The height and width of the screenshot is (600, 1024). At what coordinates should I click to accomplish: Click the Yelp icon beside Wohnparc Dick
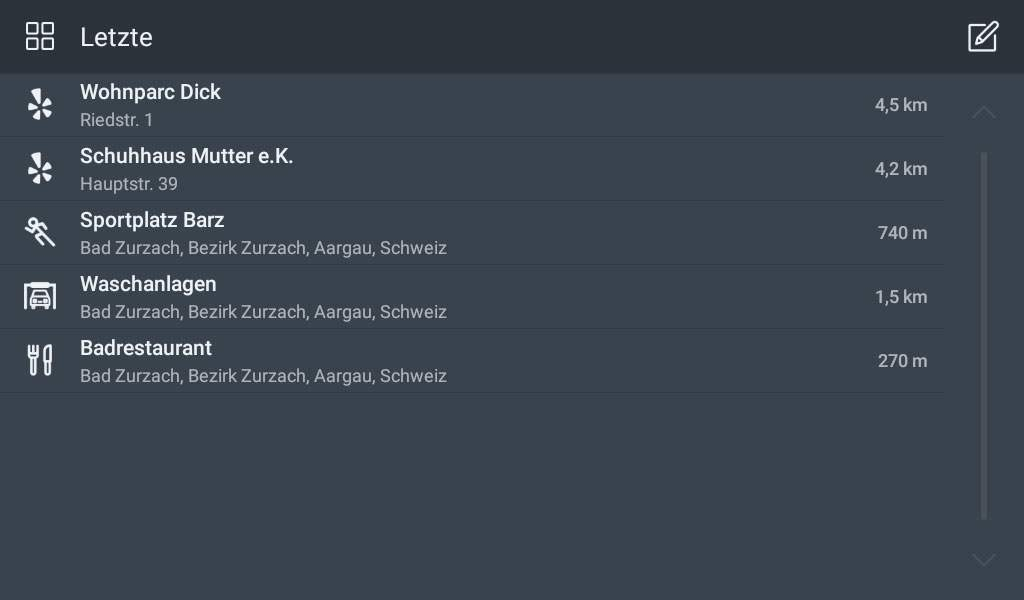click(x=40, y=105)
